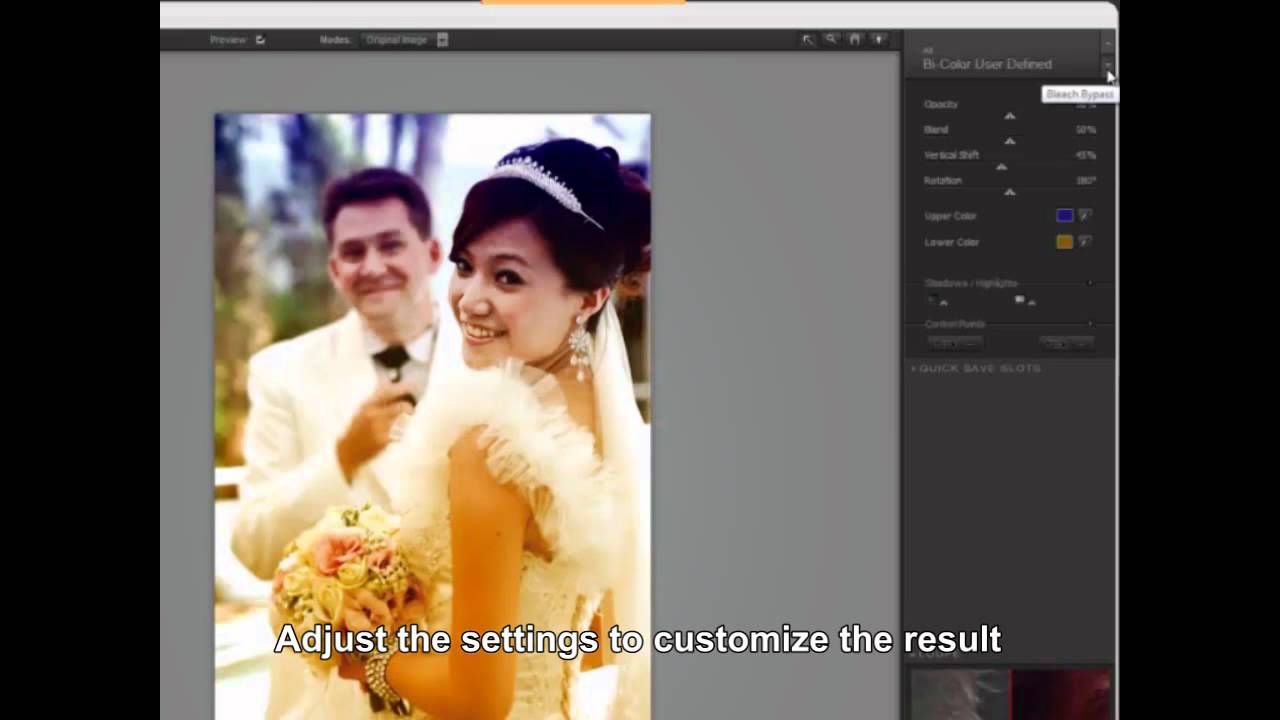Select the red-tinted preset thumbnail
Viewport: 1280px width, 720px height.
[1061, 695]
